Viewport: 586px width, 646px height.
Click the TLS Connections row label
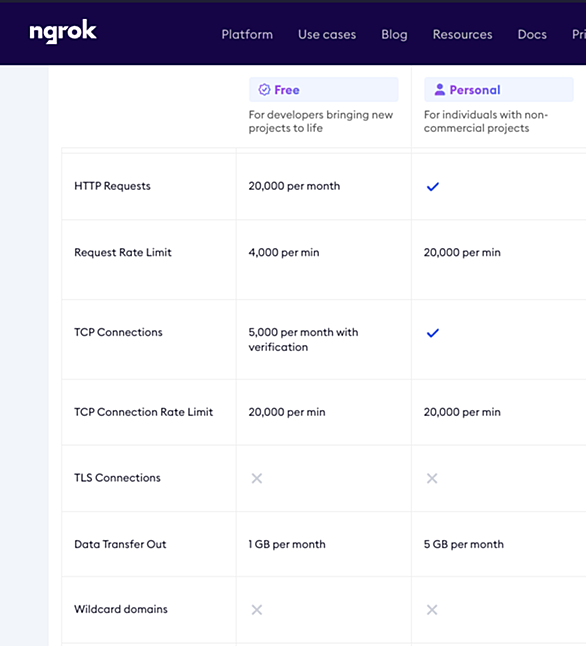point(117,478)
